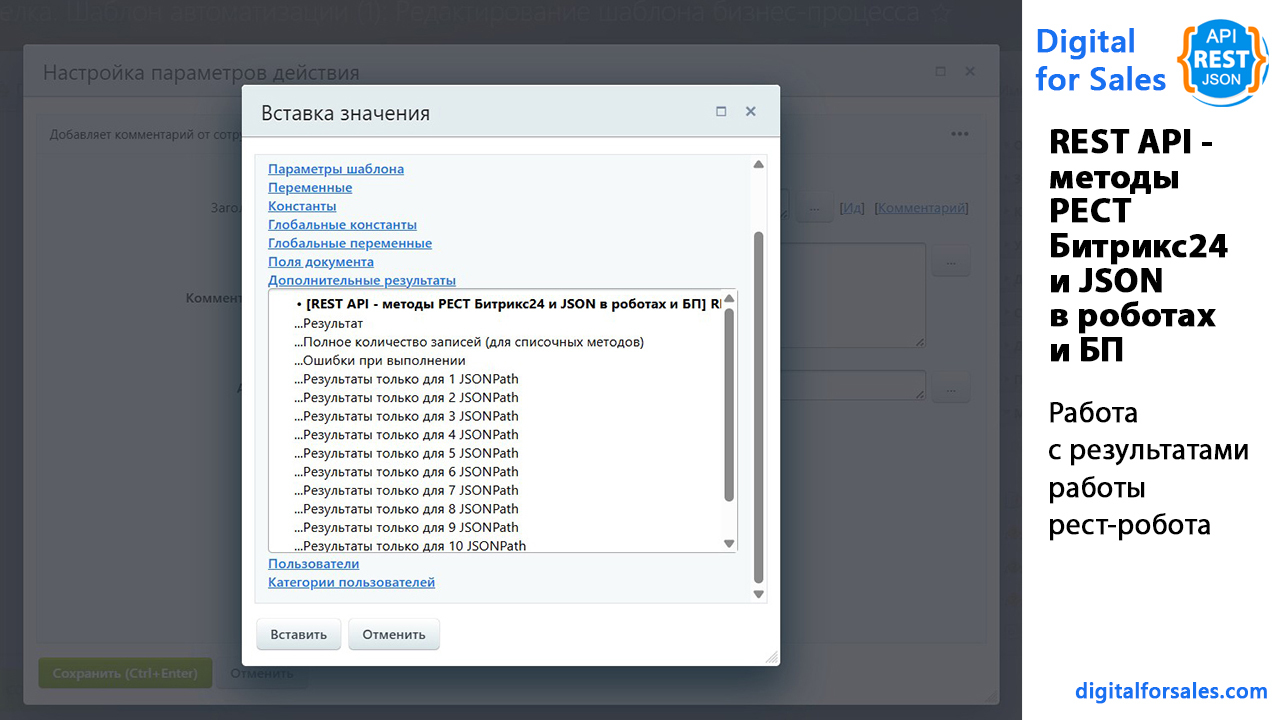Expand the Глобальные константы section

click(x=342, y=225)
